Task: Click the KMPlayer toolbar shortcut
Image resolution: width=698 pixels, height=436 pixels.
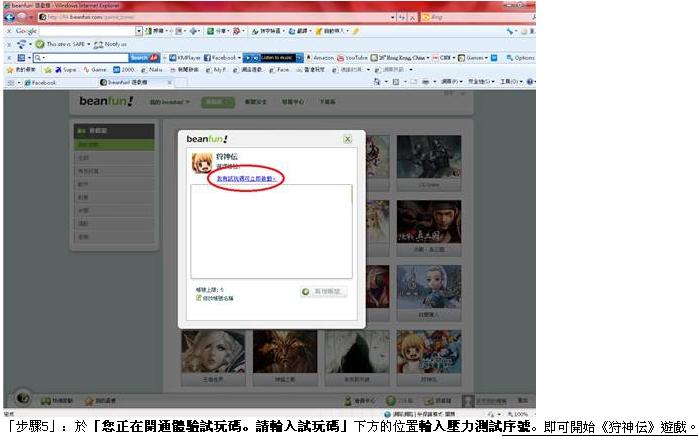Action: [185, 57]
